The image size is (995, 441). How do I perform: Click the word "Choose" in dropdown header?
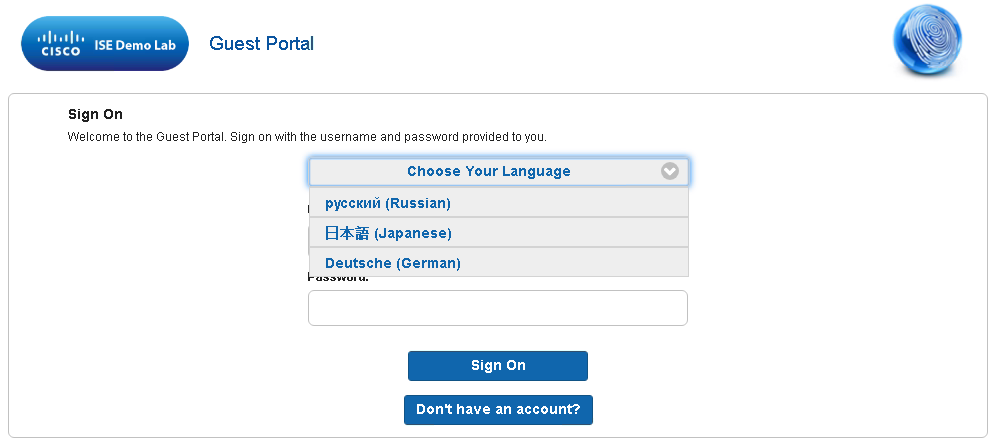(x=431, y=171)
